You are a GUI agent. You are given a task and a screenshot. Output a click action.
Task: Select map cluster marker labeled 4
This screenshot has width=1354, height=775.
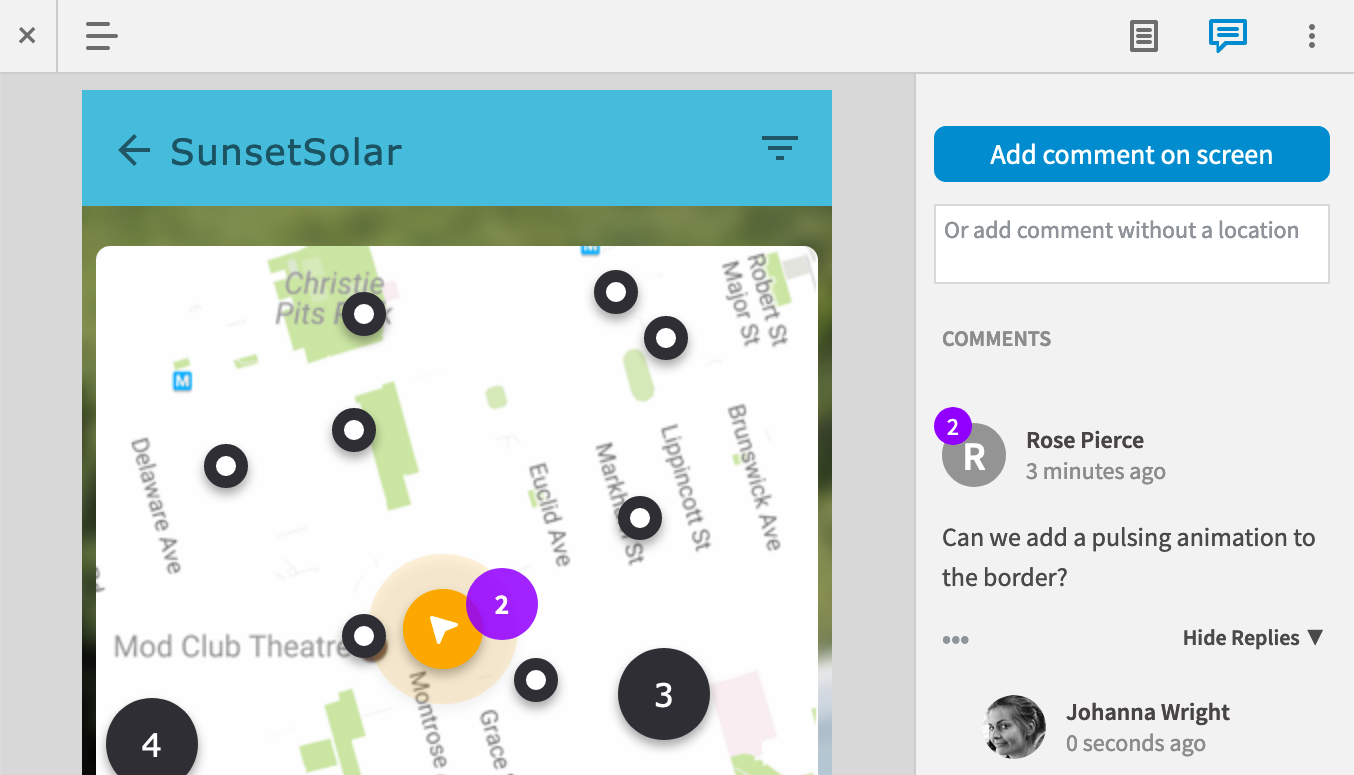point(152,743)
